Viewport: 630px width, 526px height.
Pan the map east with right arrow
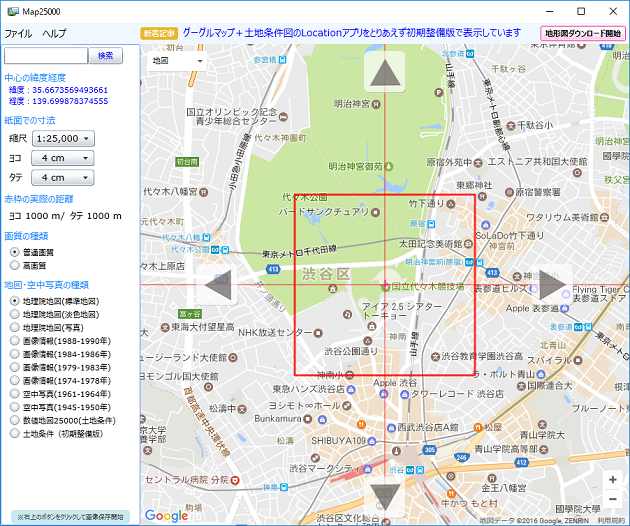(552, 285)
